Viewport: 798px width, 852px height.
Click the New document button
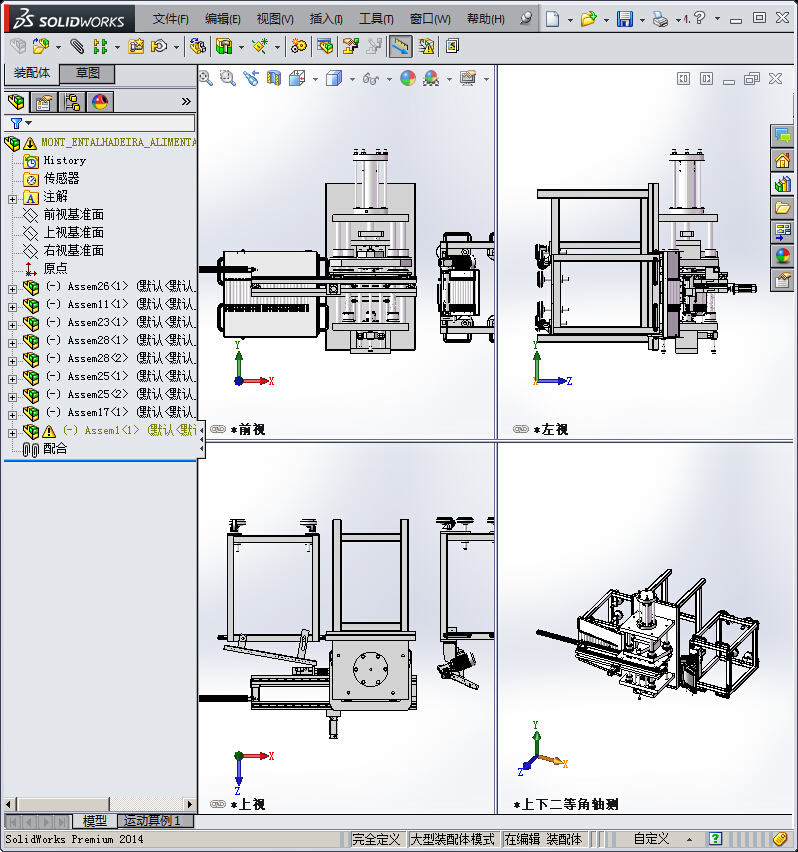pyautogui.click(x=552, y=20)
